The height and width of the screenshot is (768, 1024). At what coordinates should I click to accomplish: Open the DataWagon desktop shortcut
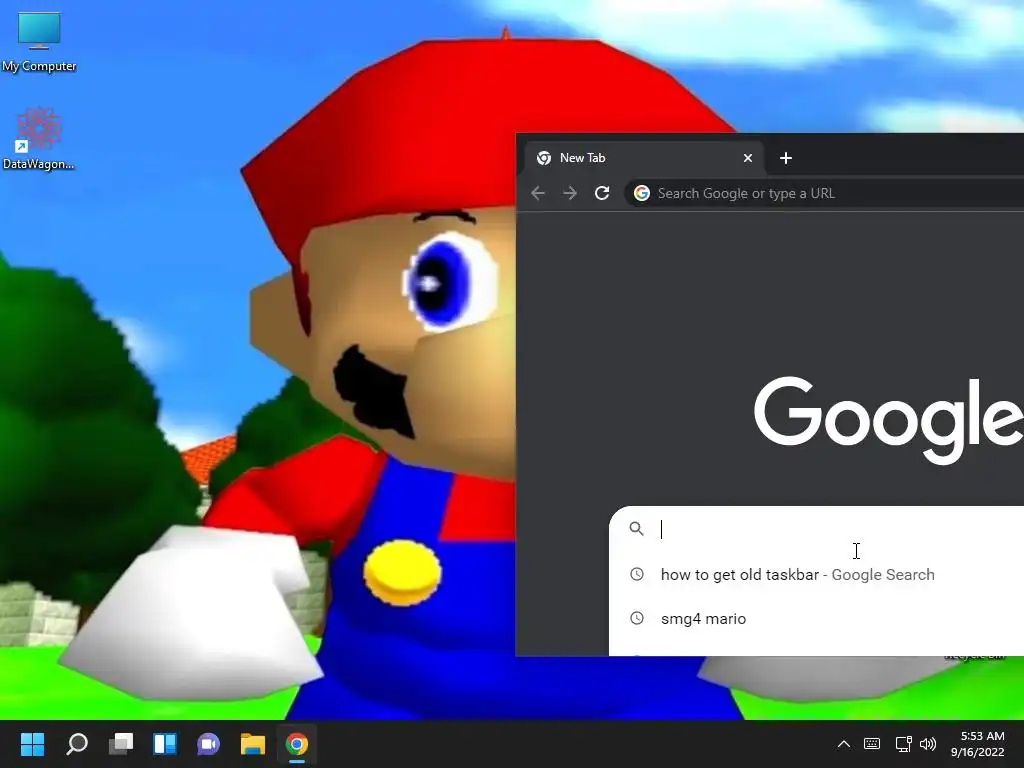coord(39,138)
